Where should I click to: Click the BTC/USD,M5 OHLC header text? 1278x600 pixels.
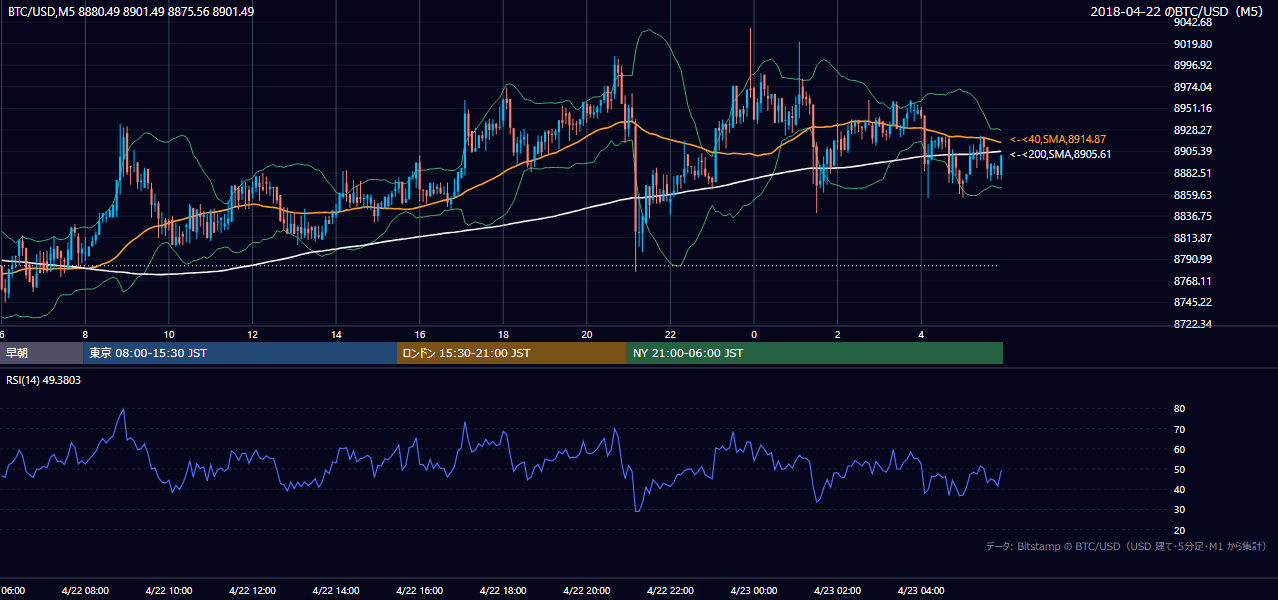coord(131,11)
